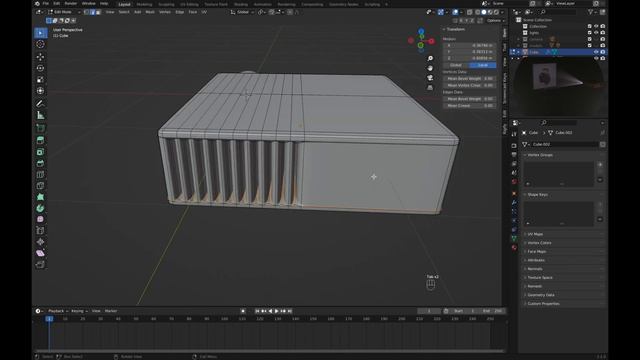Viewport: 640px width, 360px height.
Task: Select the Spin tool
Action: (40, 208)
